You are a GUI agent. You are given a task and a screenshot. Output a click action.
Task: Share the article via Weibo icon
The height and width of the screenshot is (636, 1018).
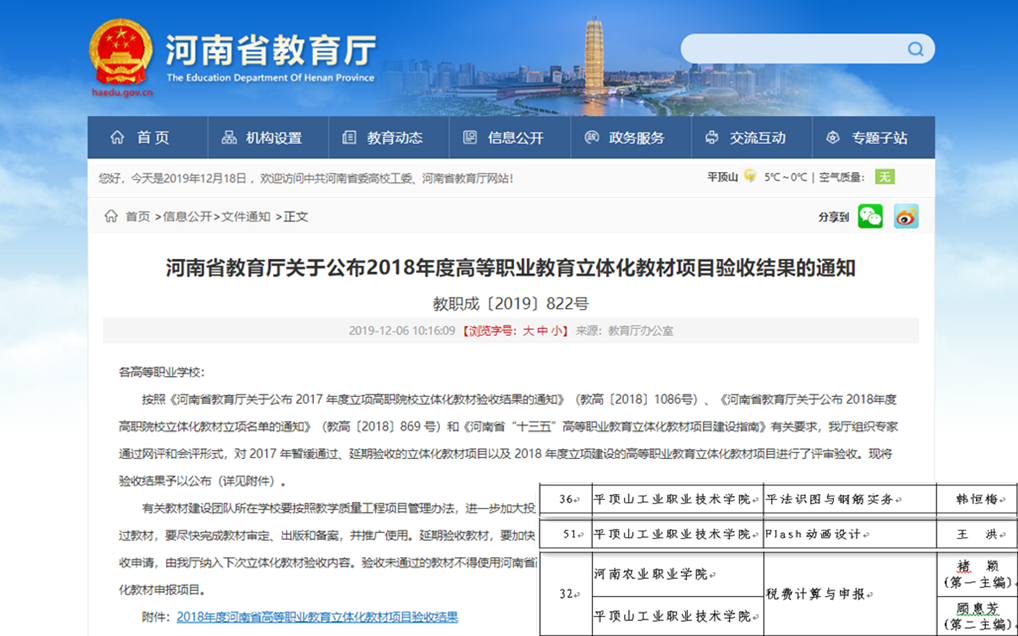tap(906, 216)
